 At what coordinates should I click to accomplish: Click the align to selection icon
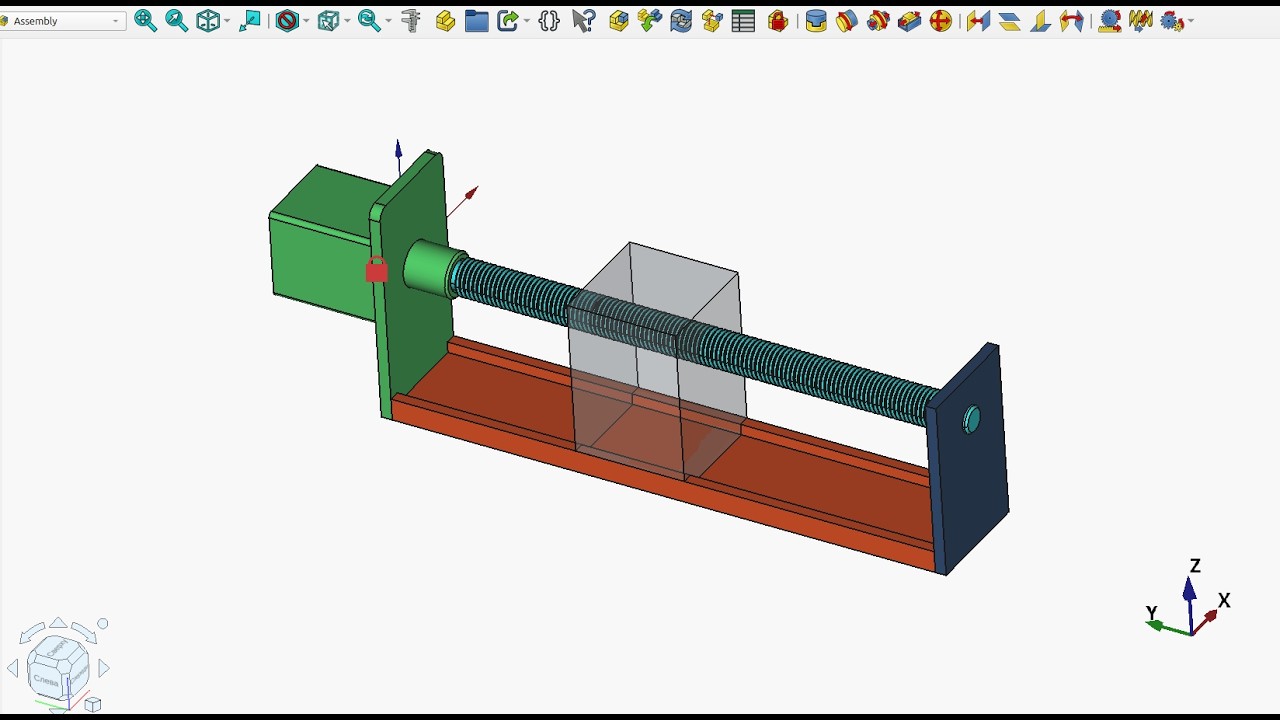tap(250, 21)
